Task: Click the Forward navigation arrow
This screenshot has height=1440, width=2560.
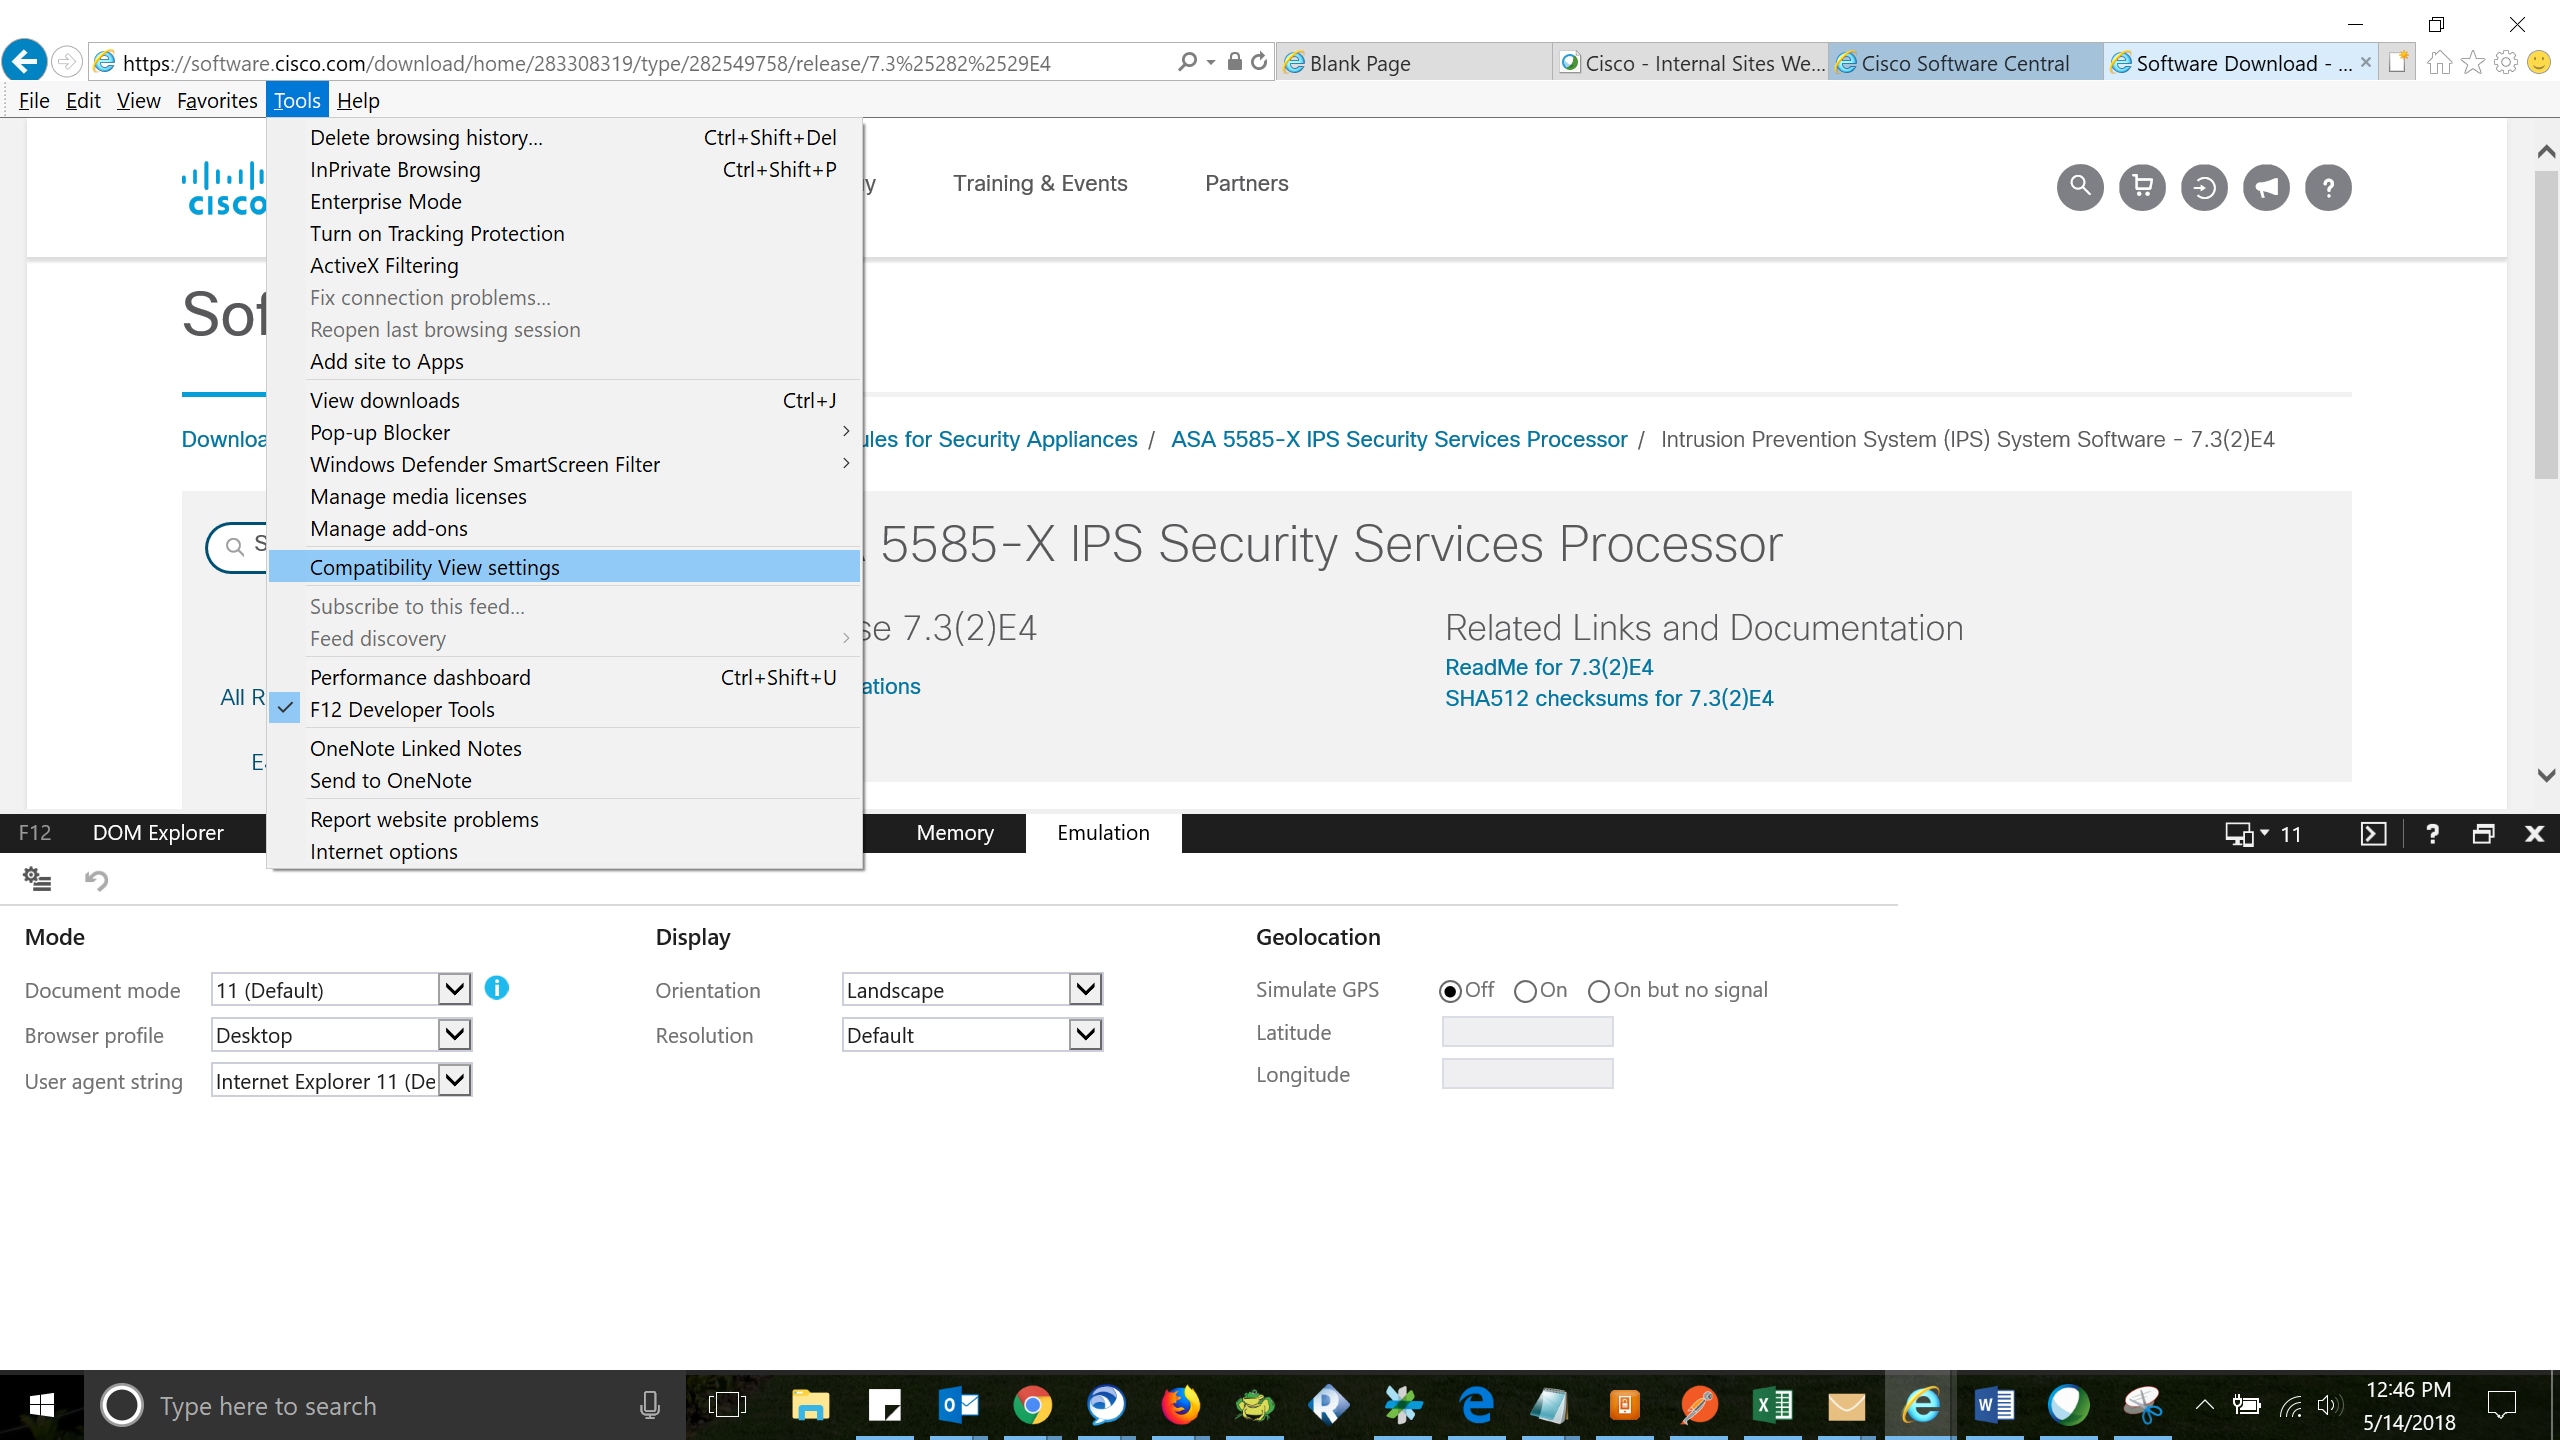Action: point(67,62)
